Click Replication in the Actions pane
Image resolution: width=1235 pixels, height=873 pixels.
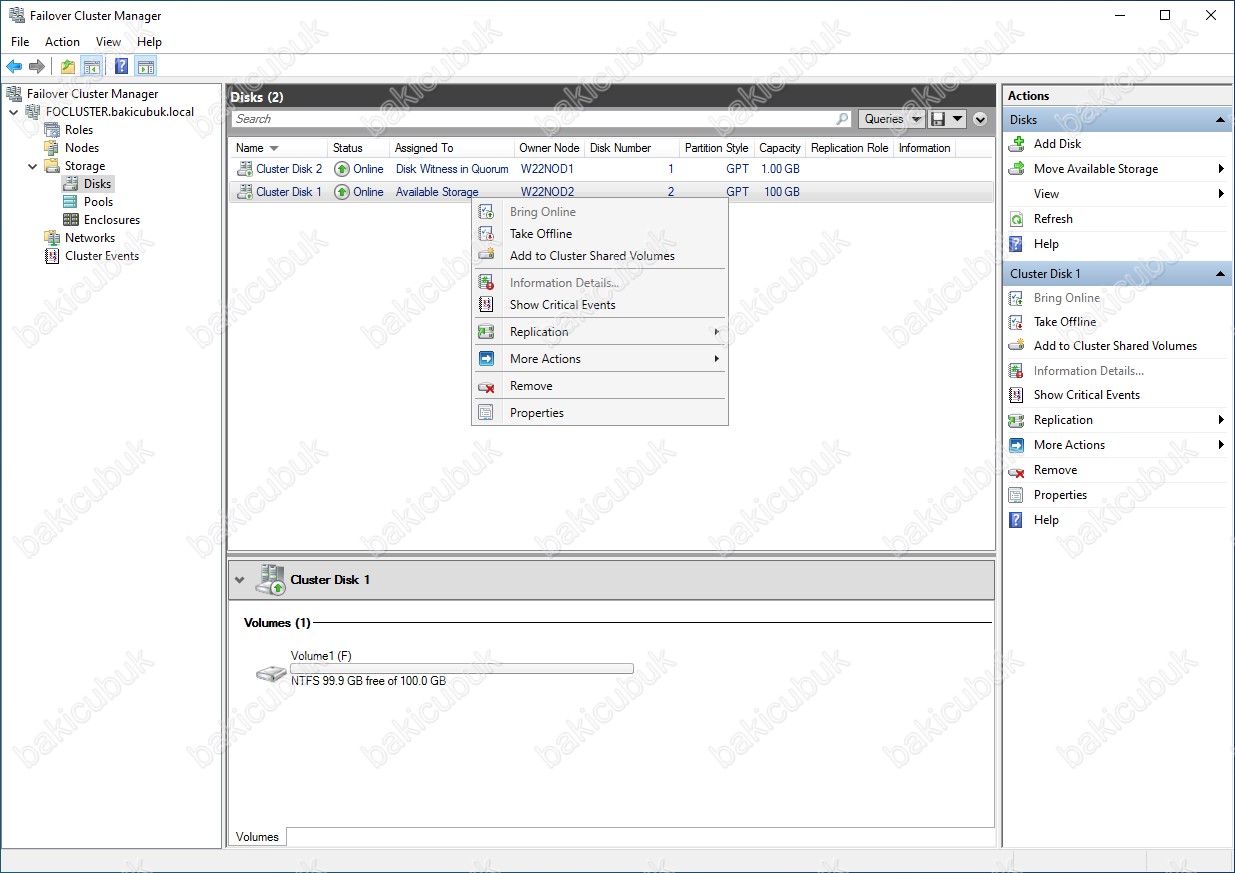click(1063, 420)
